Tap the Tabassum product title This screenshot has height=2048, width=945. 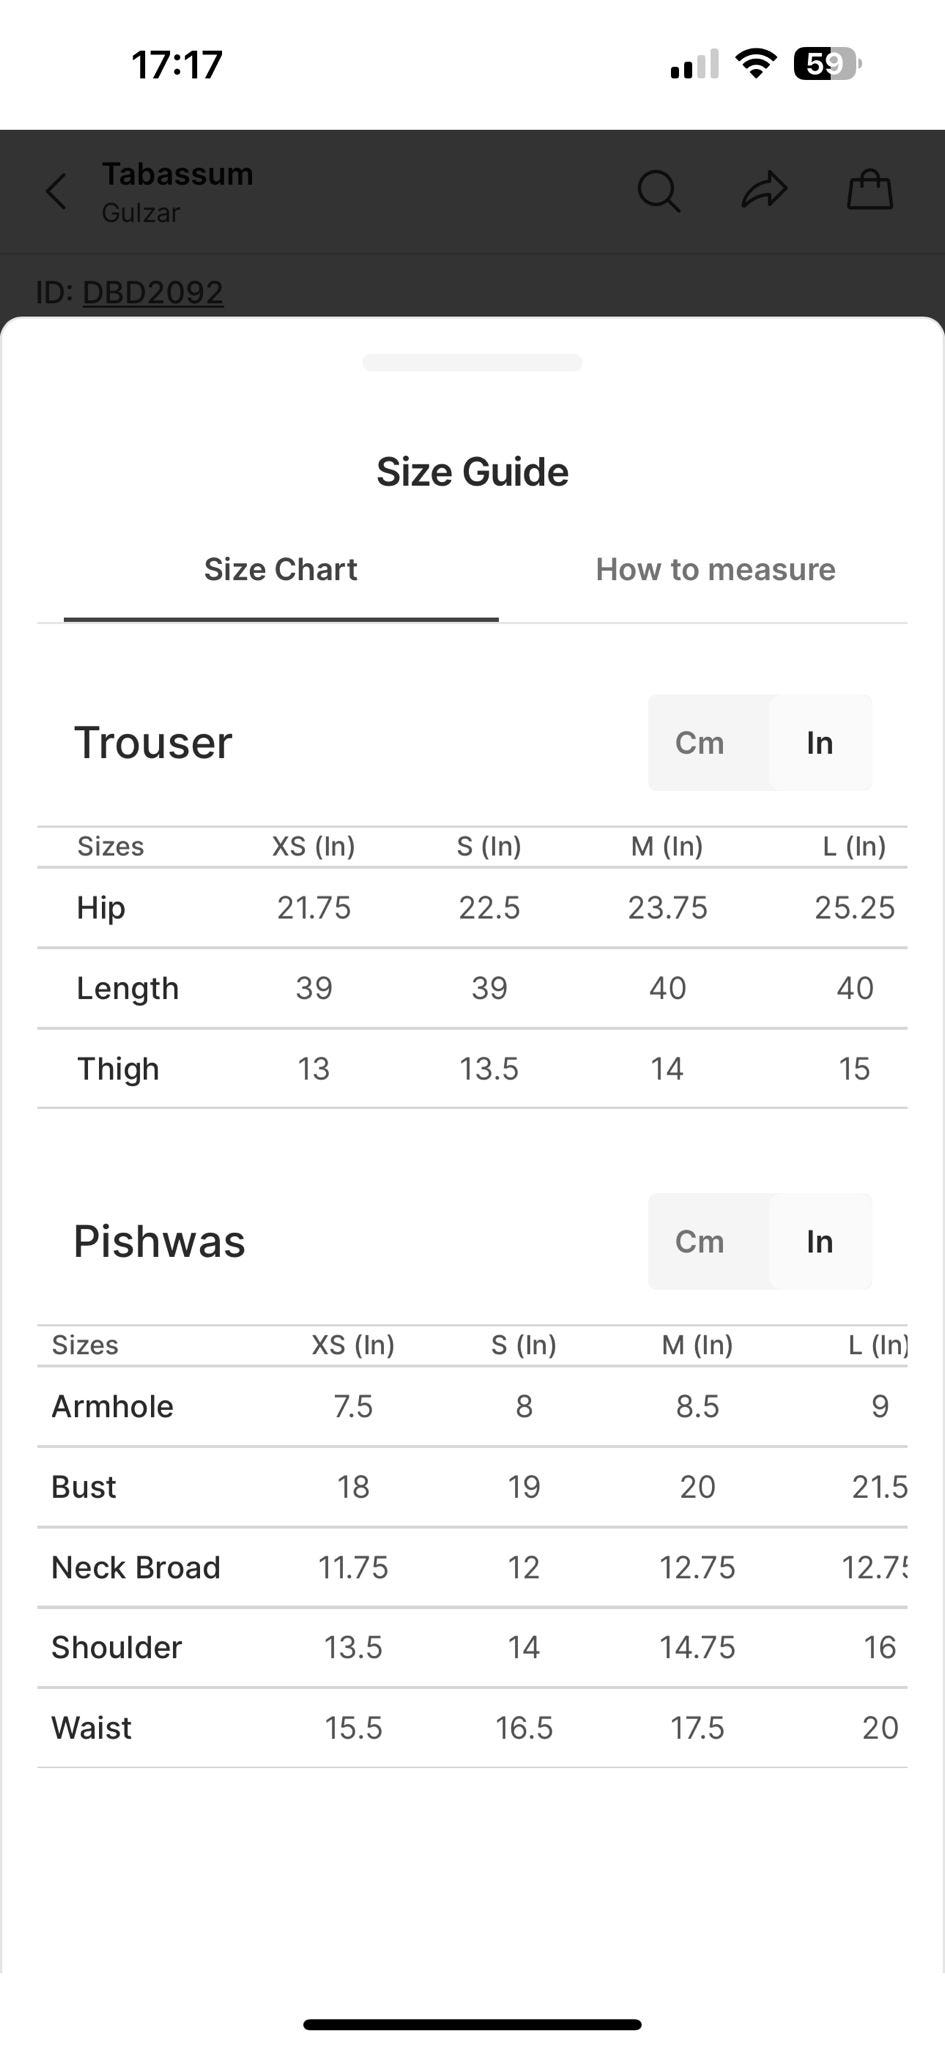pyautogui.click(x=177, y=174)
